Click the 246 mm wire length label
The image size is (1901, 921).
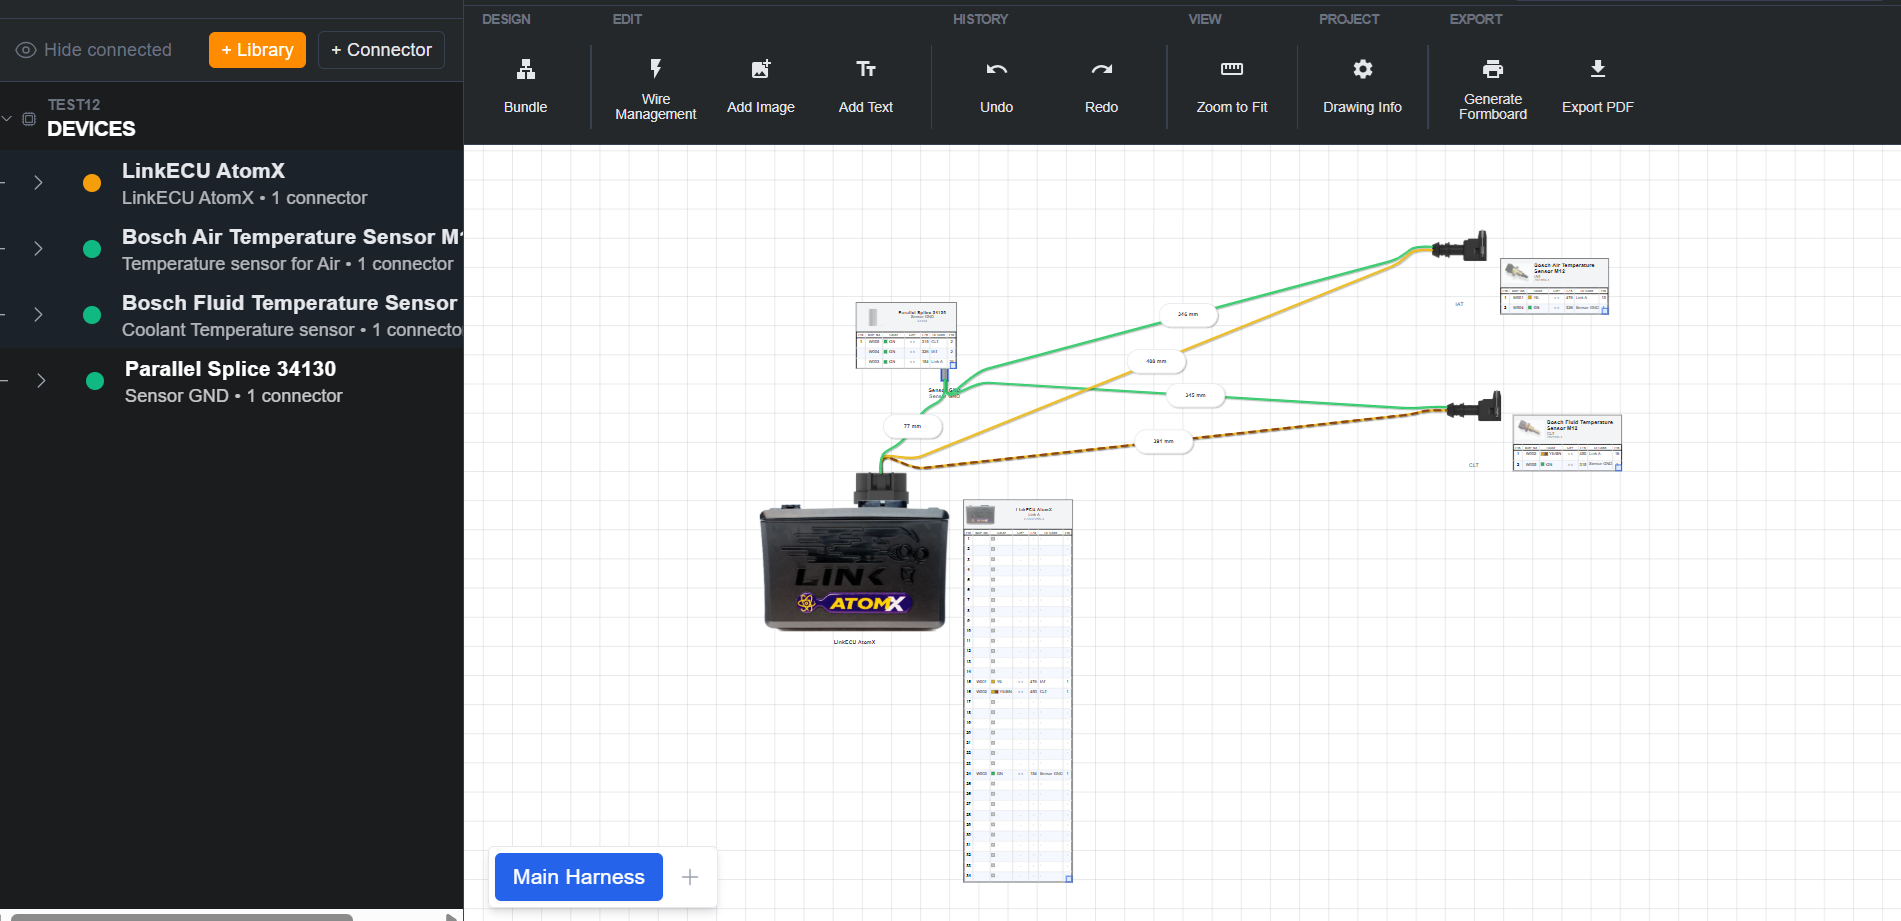click(x=1187, y=314)
